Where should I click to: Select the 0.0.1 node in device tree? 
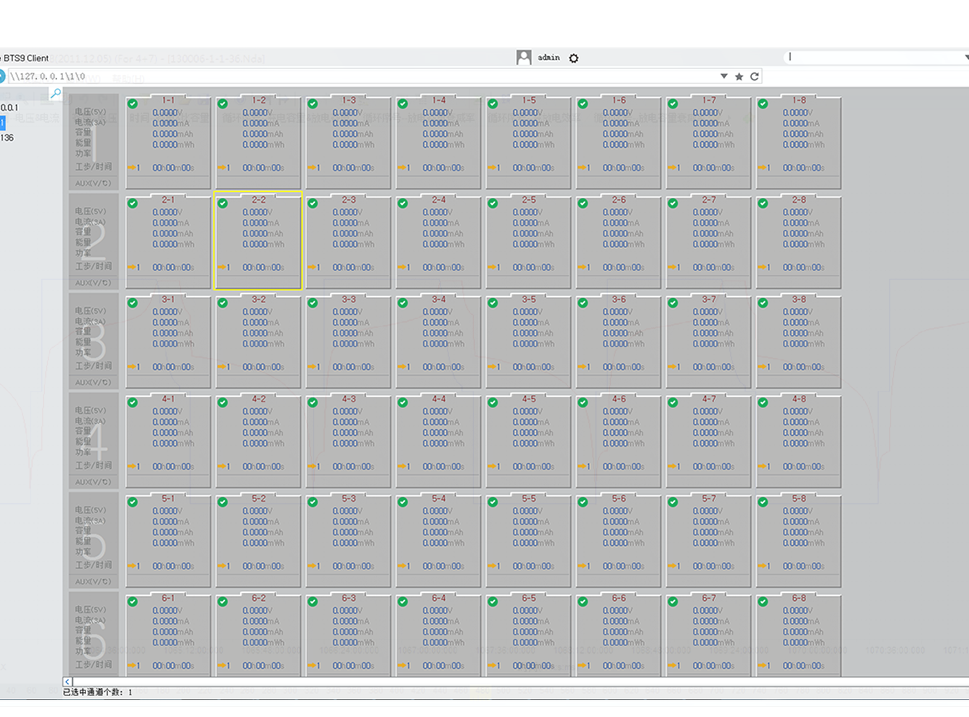click(x=9, y=107)
